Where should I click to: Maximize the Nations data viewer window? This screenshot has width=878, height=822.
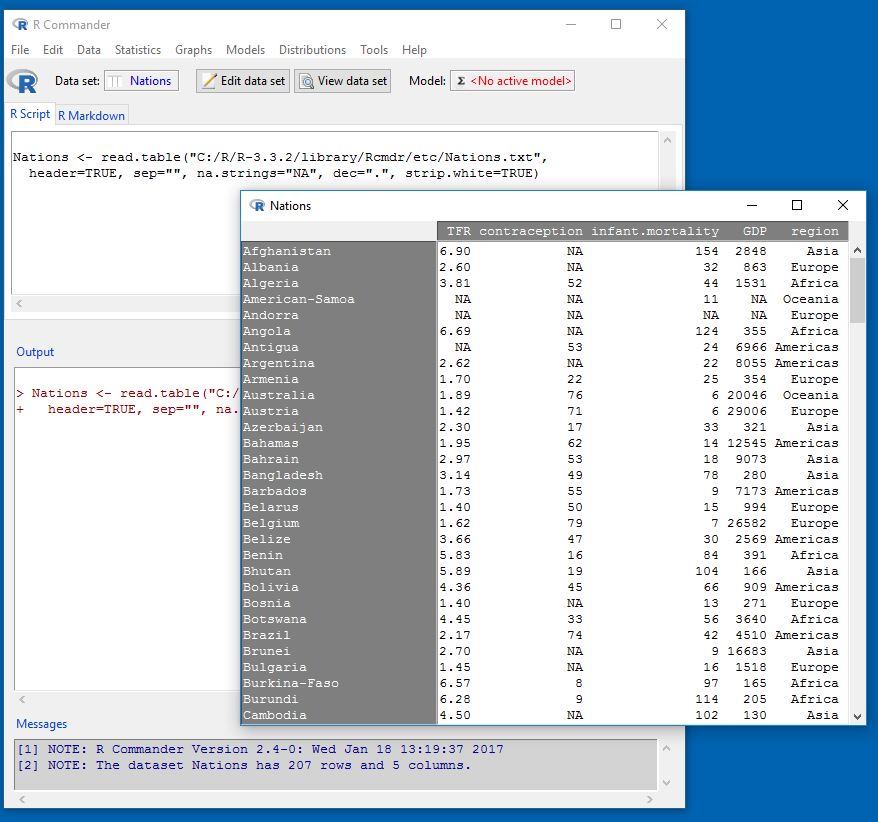pyautogui.click(x=797, y=206)
